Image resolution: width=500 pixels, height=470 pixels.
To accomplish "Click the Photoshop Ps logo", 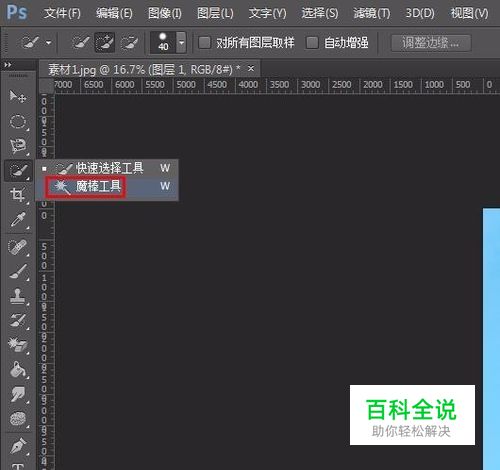I will point(17,13).
